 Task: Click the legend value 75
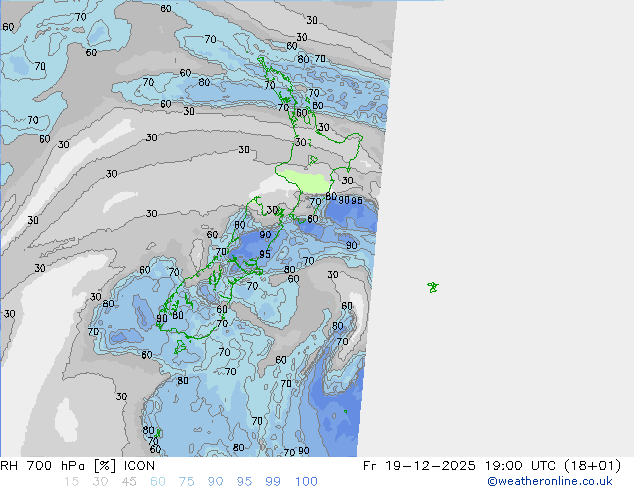pyautogui.click(x=186, y=482)
